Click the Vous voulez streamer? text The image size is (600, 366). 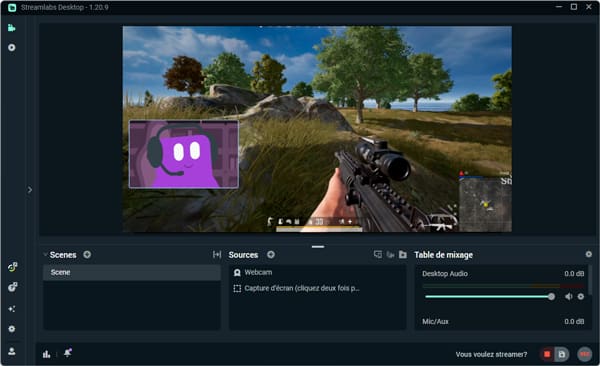point(491,355)
